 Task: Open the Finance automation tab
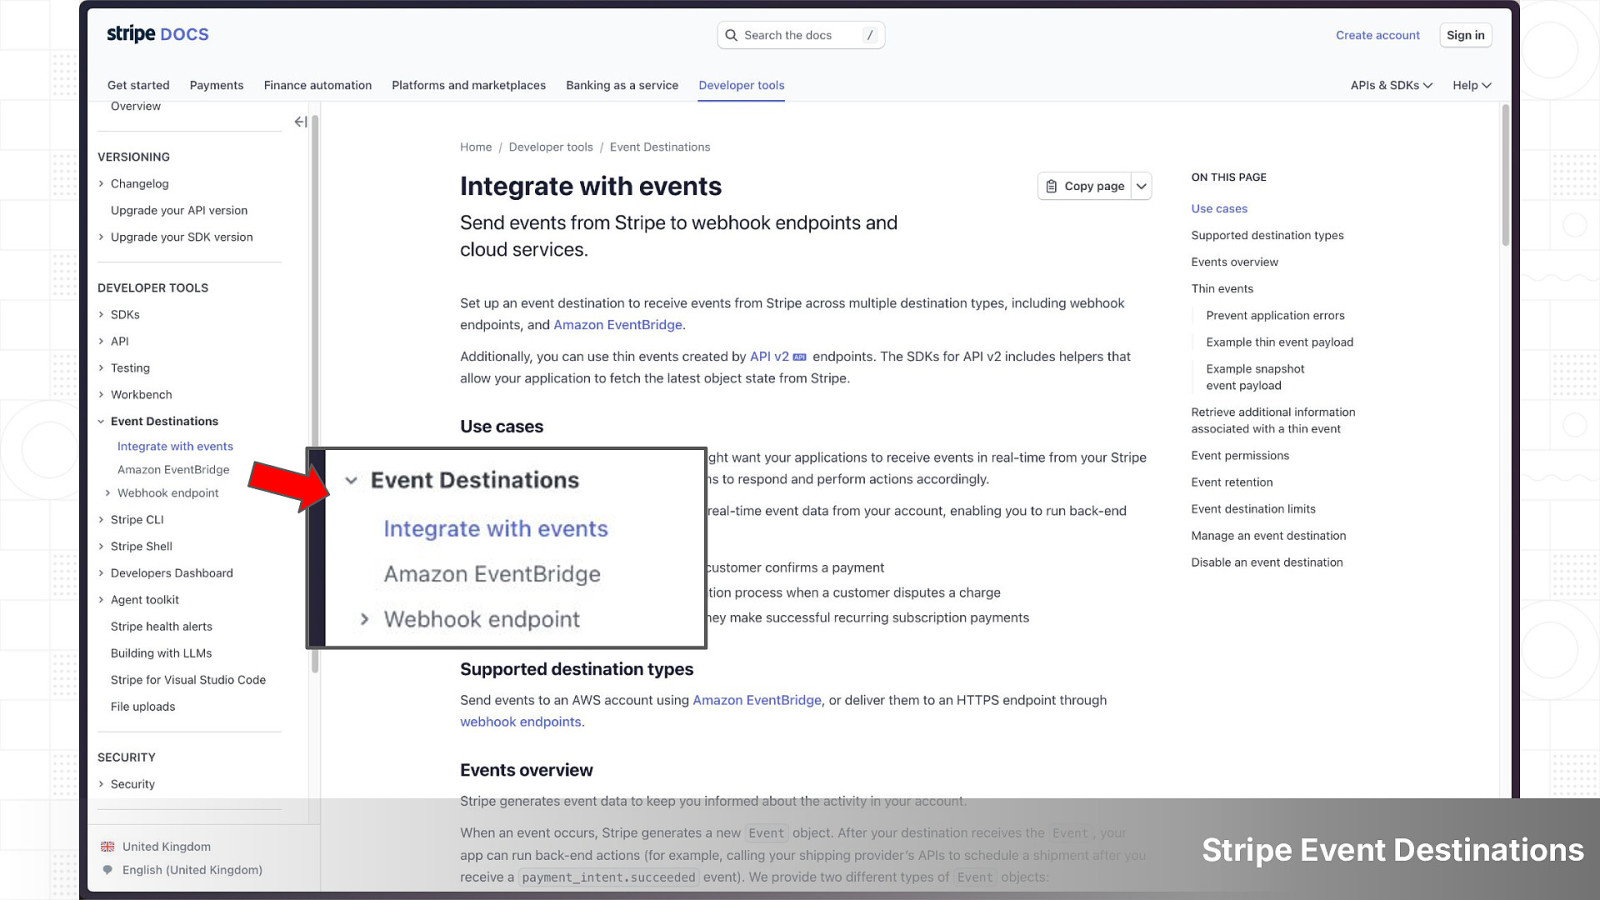[x=317, y=85]
